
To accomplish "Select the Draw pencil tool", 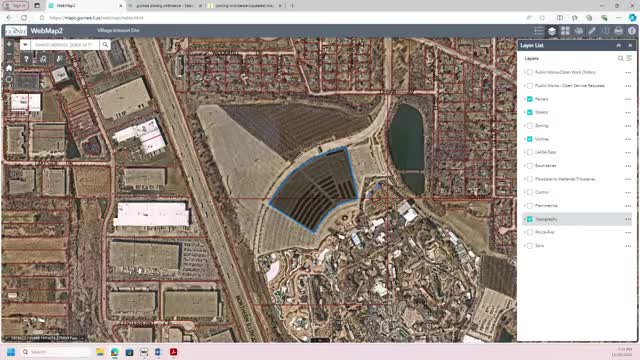I will point(592,31).
